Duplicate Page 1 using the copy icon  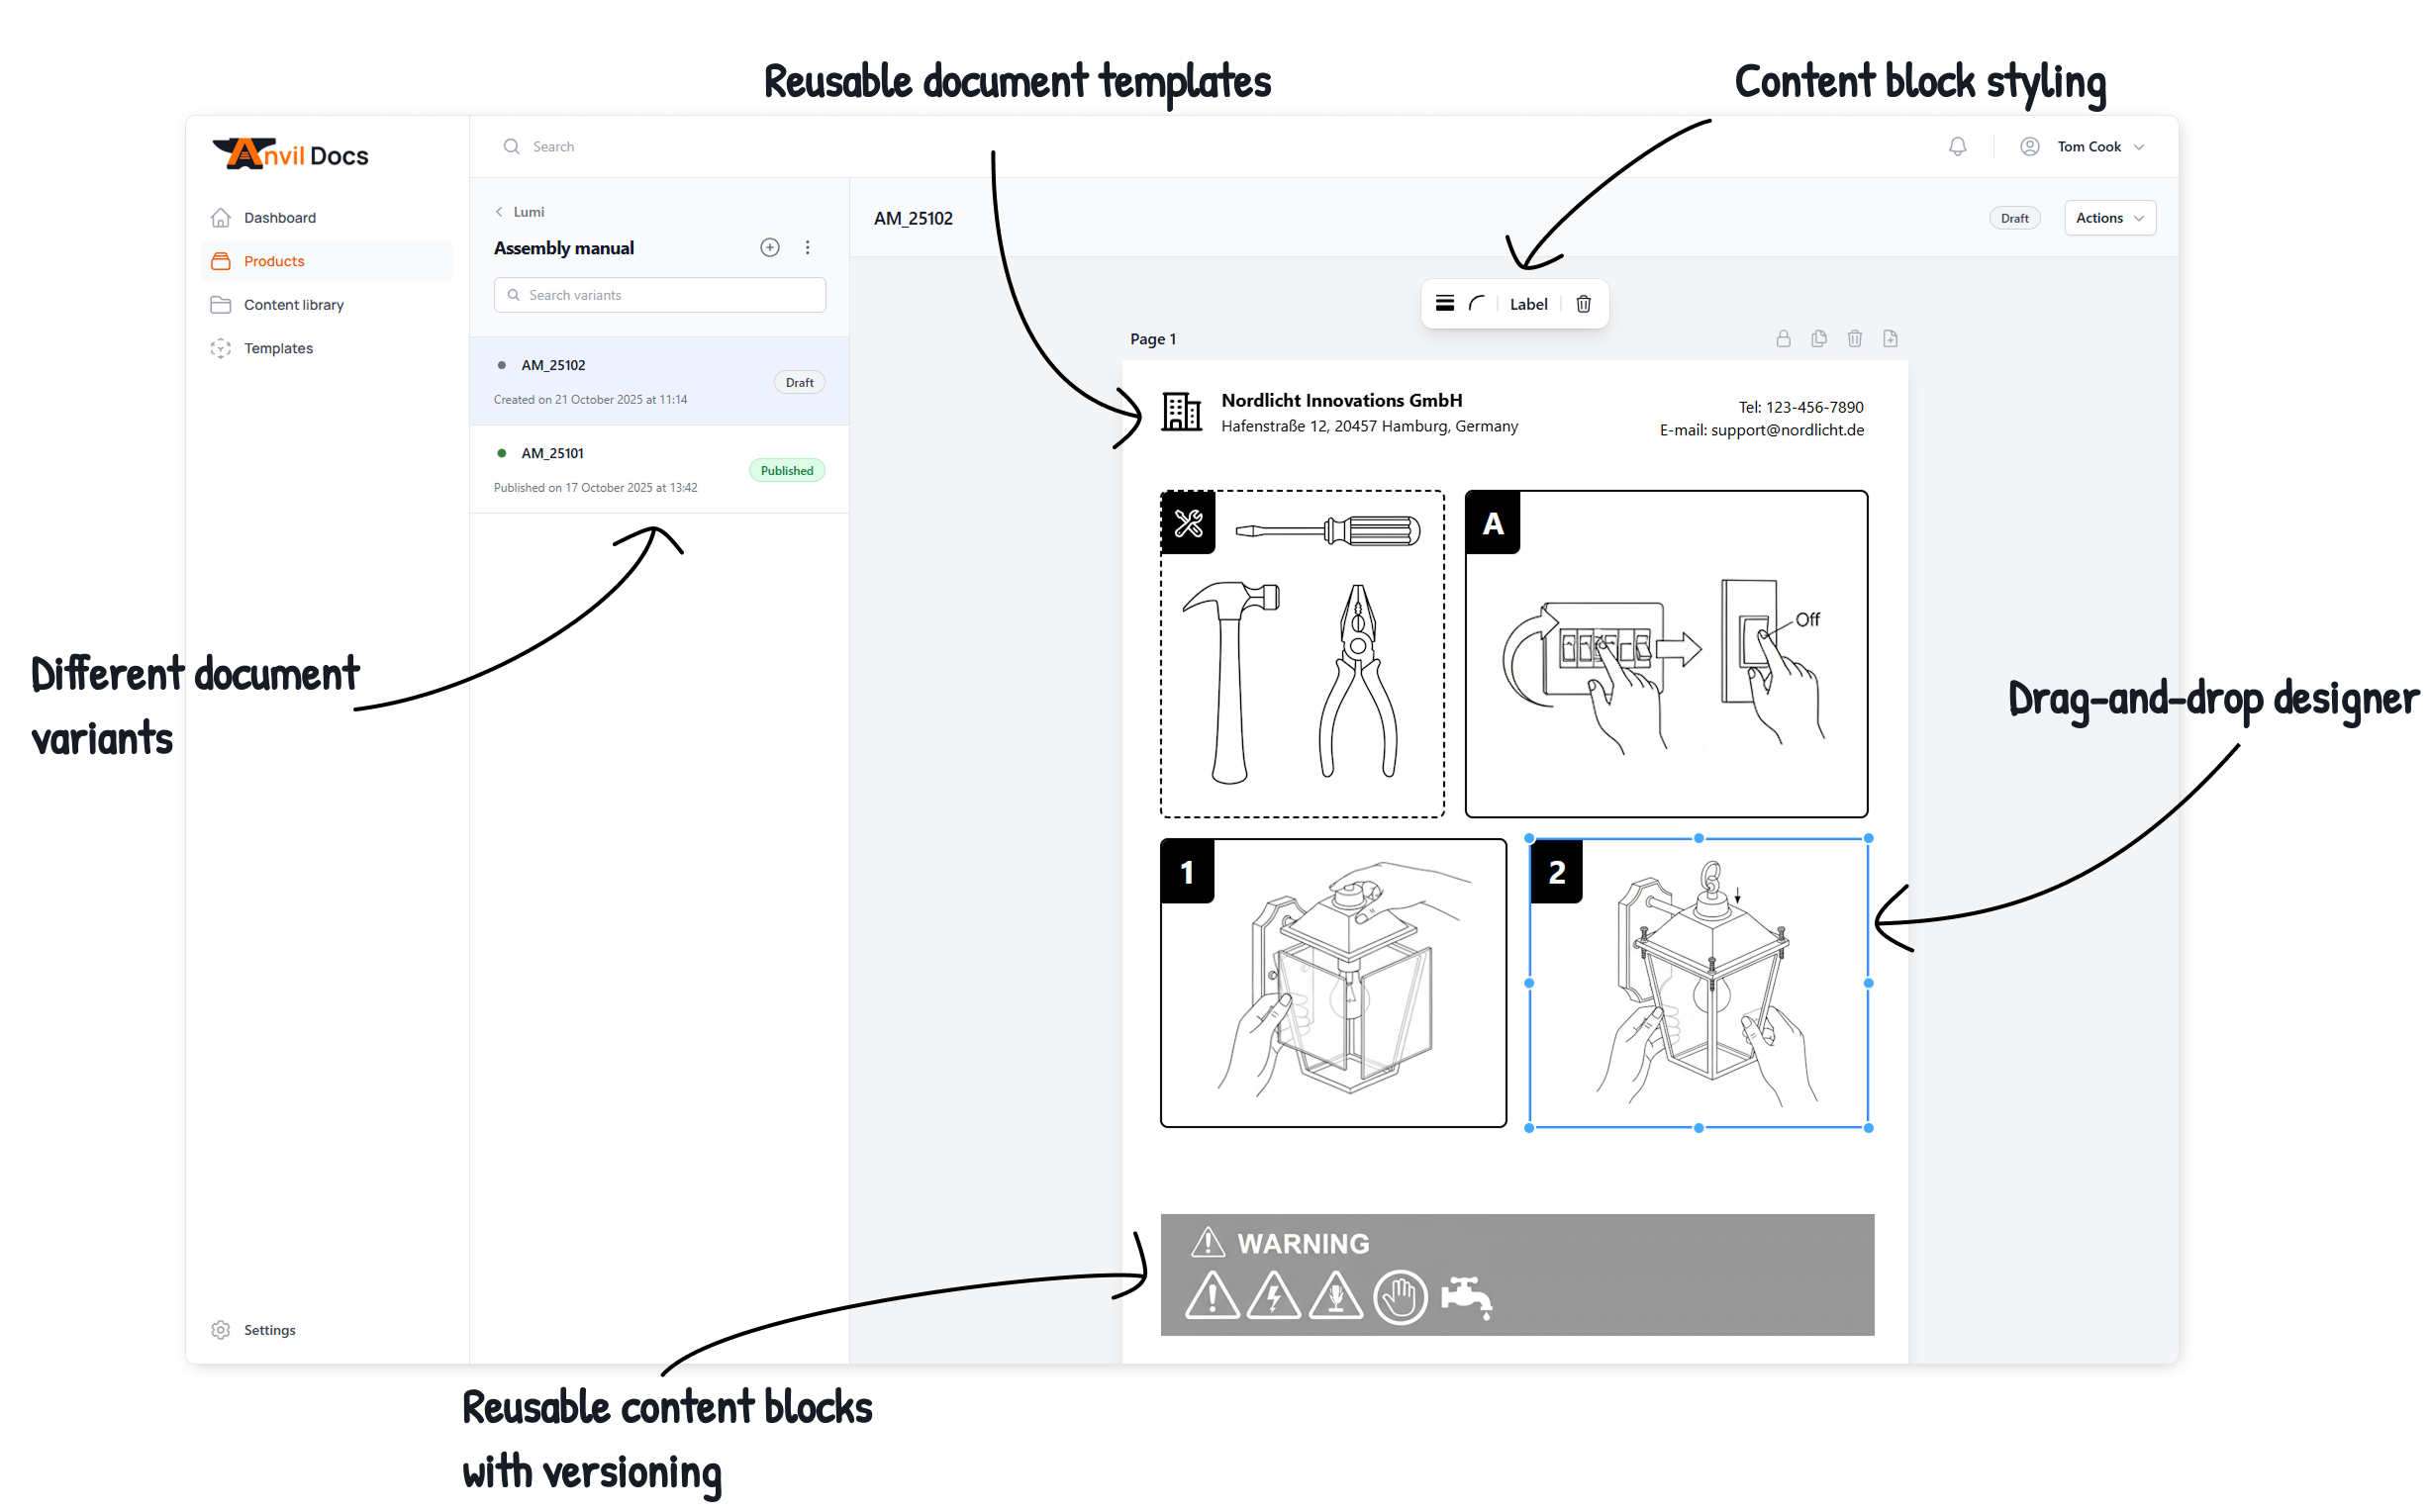coord(1819,339)
